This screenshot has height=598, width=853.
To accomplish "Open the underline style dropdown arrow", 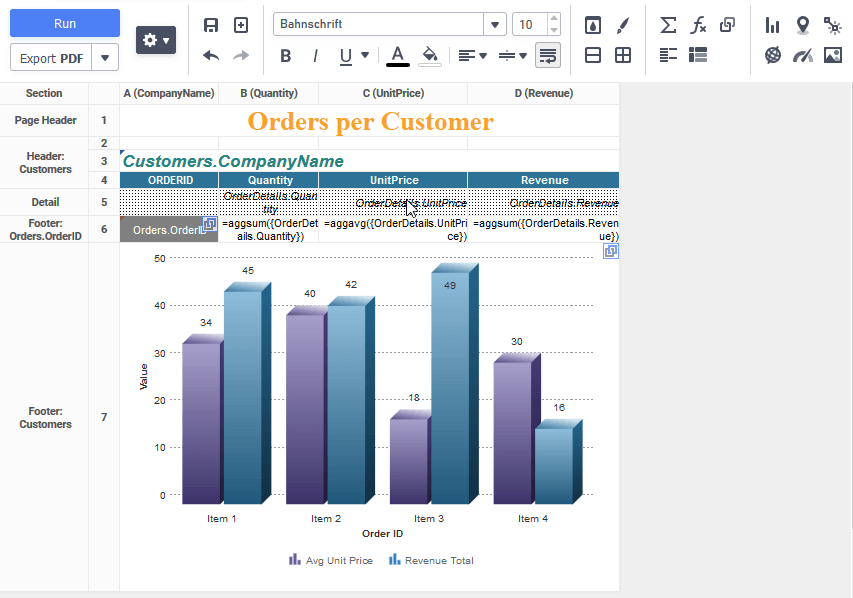I will point(365,55).
